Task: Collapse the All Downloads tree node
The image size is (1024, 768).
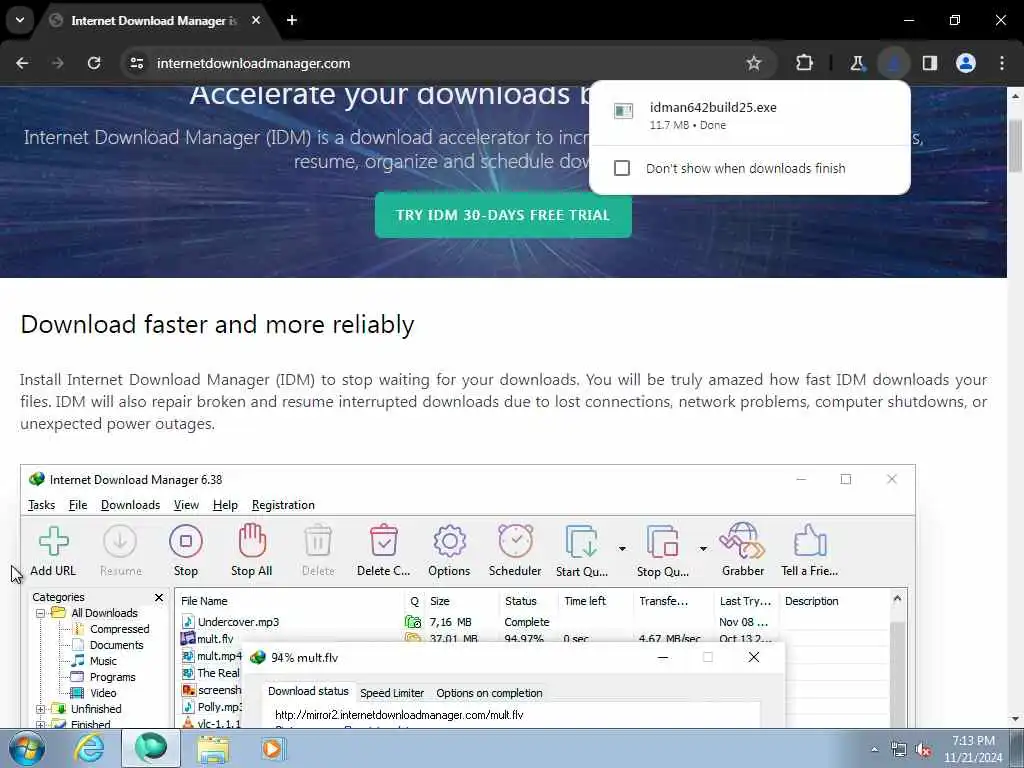Action: (40, 613)
